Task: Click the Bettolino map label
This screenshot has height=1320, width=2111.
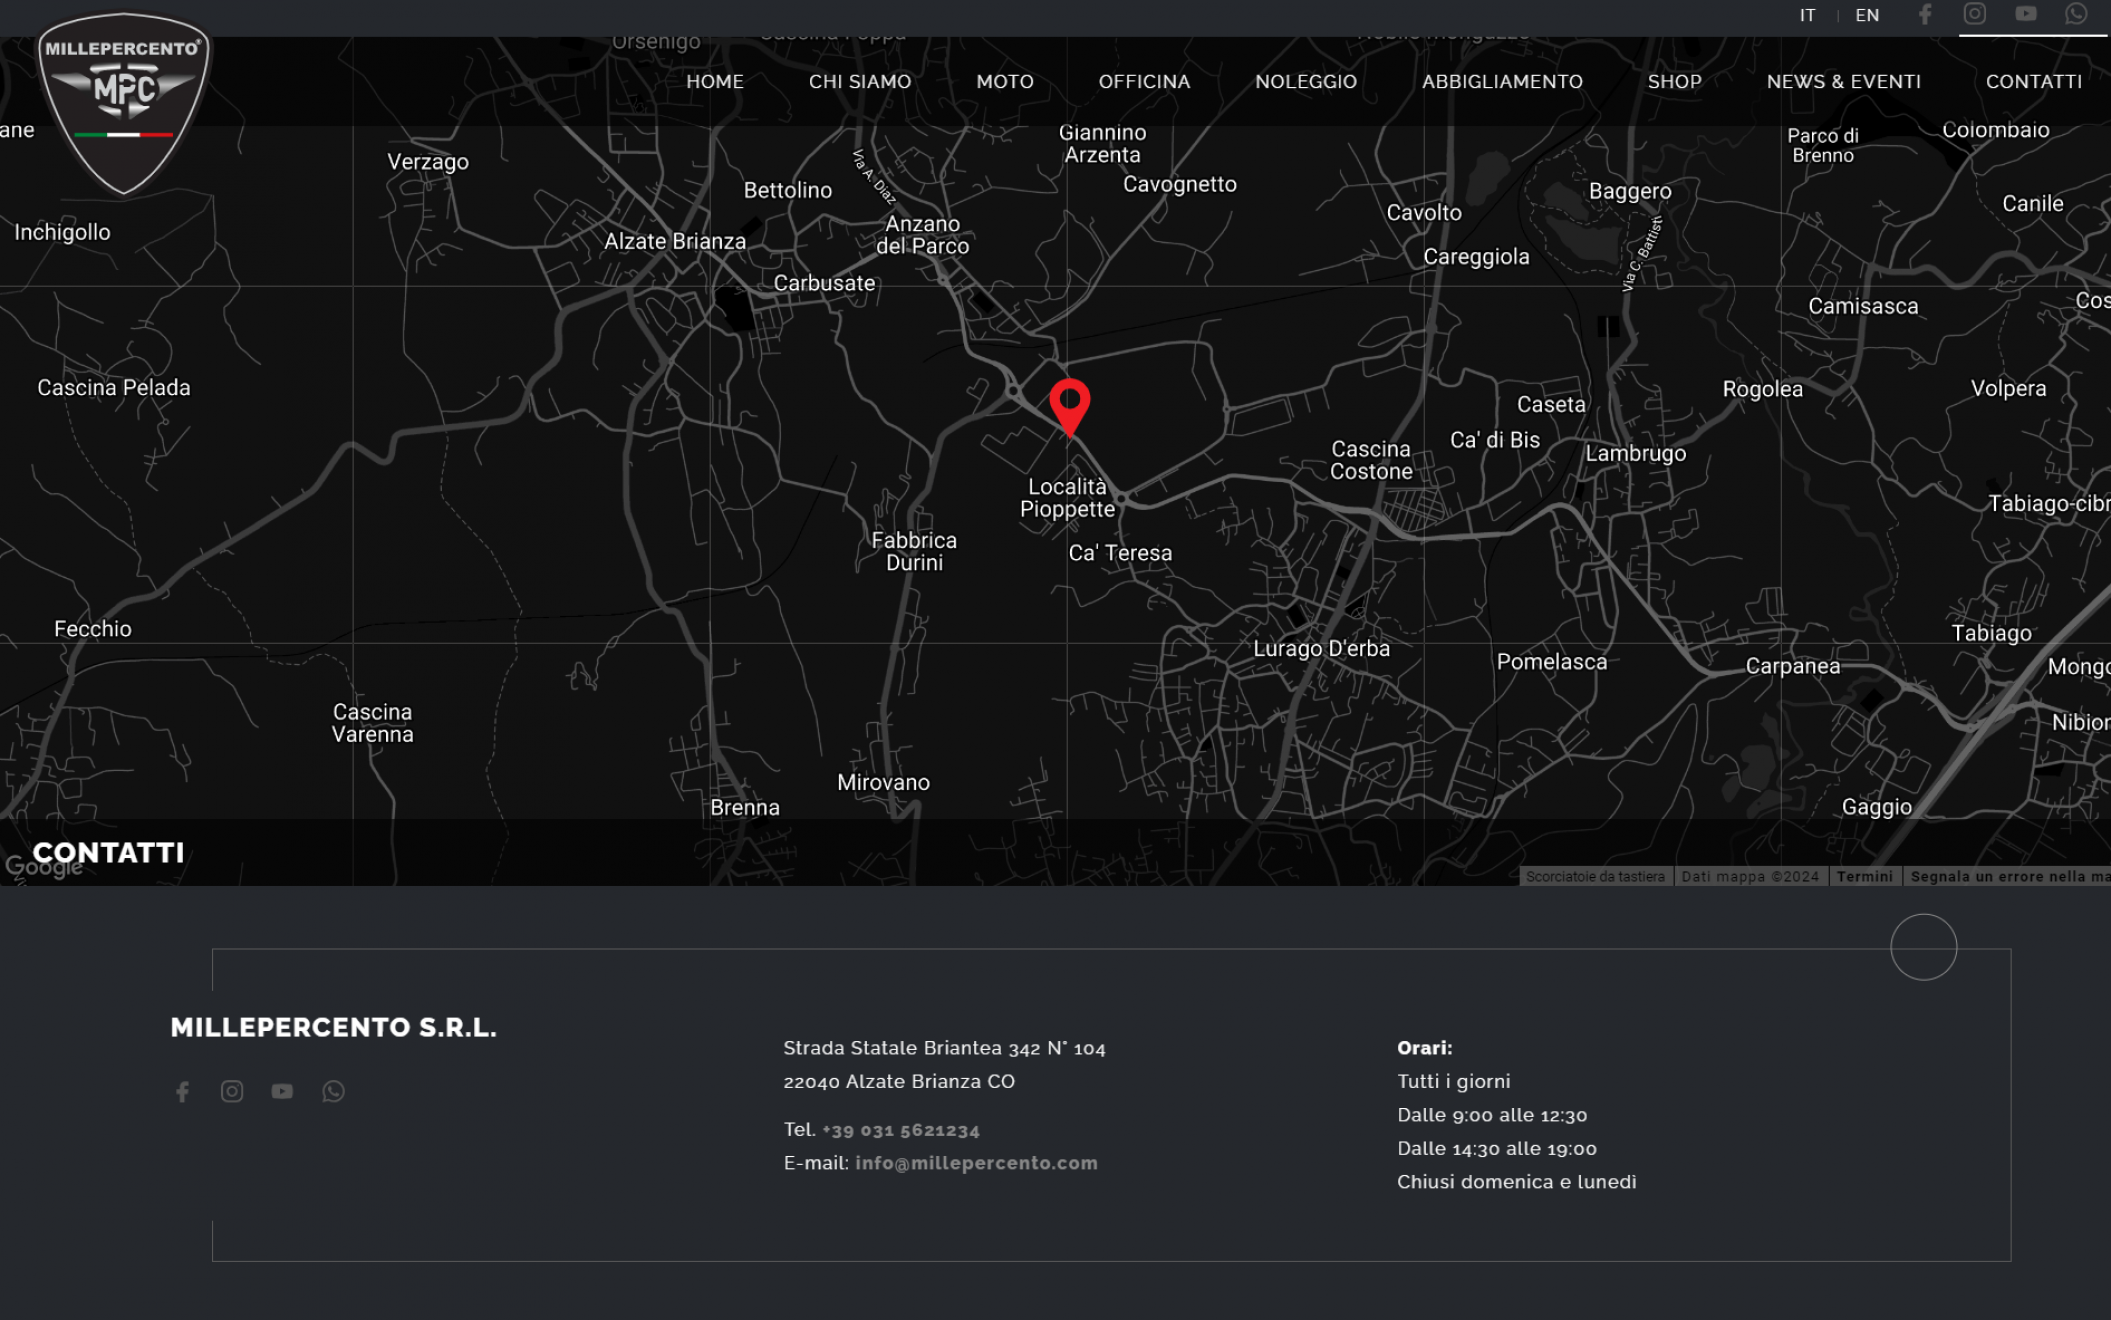Action: click(788, 190)
